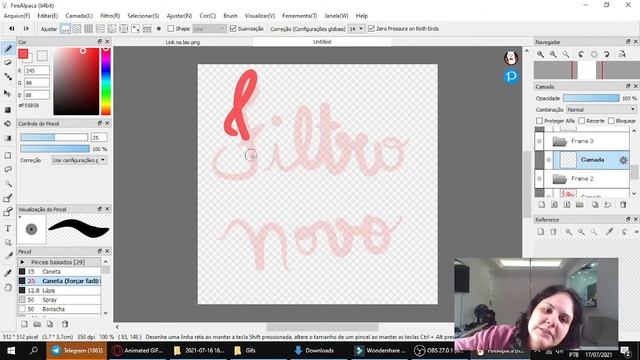Select the Spray brush
The image size is (640, 360).
[x=60, y=300]
